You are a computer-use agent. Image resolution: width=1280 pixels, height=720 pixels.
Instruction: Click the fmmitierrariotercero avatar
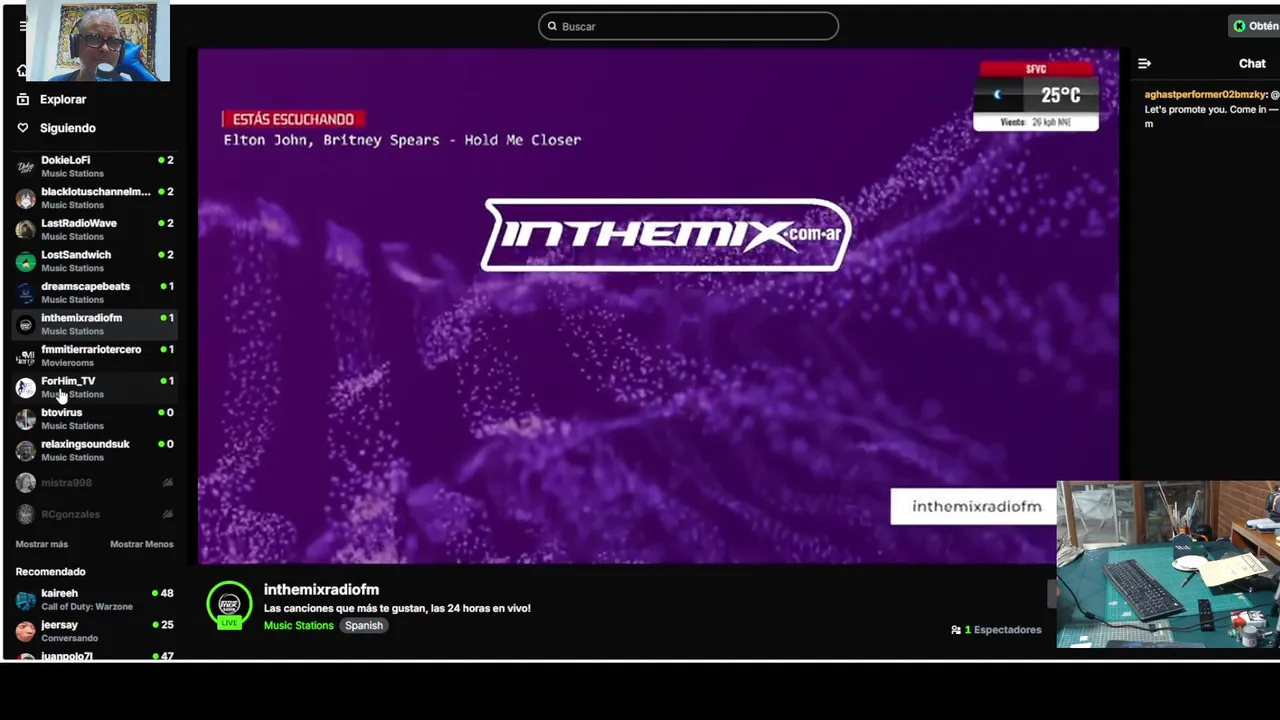[x=26, y=356]
